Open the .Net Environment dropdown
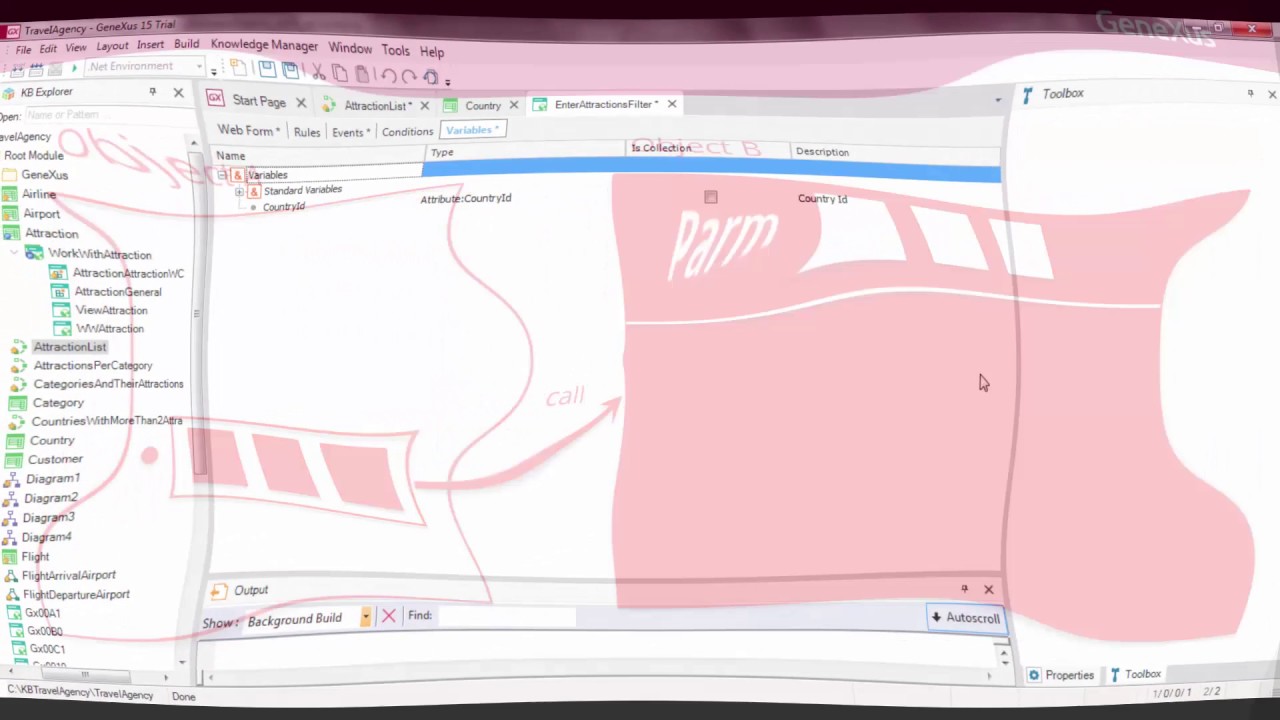The height and width of the screenshot is (720, 1280). pyautogui.click(x=199, y=67)
